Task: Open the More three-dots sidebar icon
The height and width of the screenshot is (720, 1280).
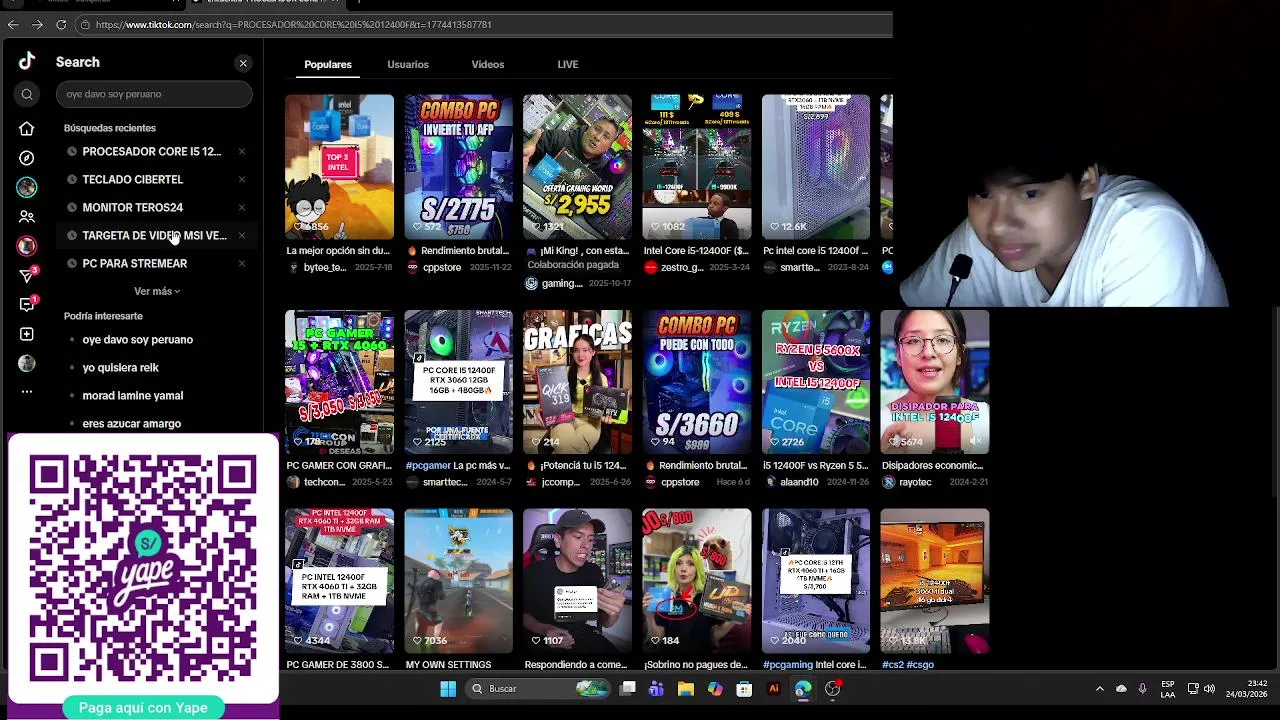Action: 27,391
